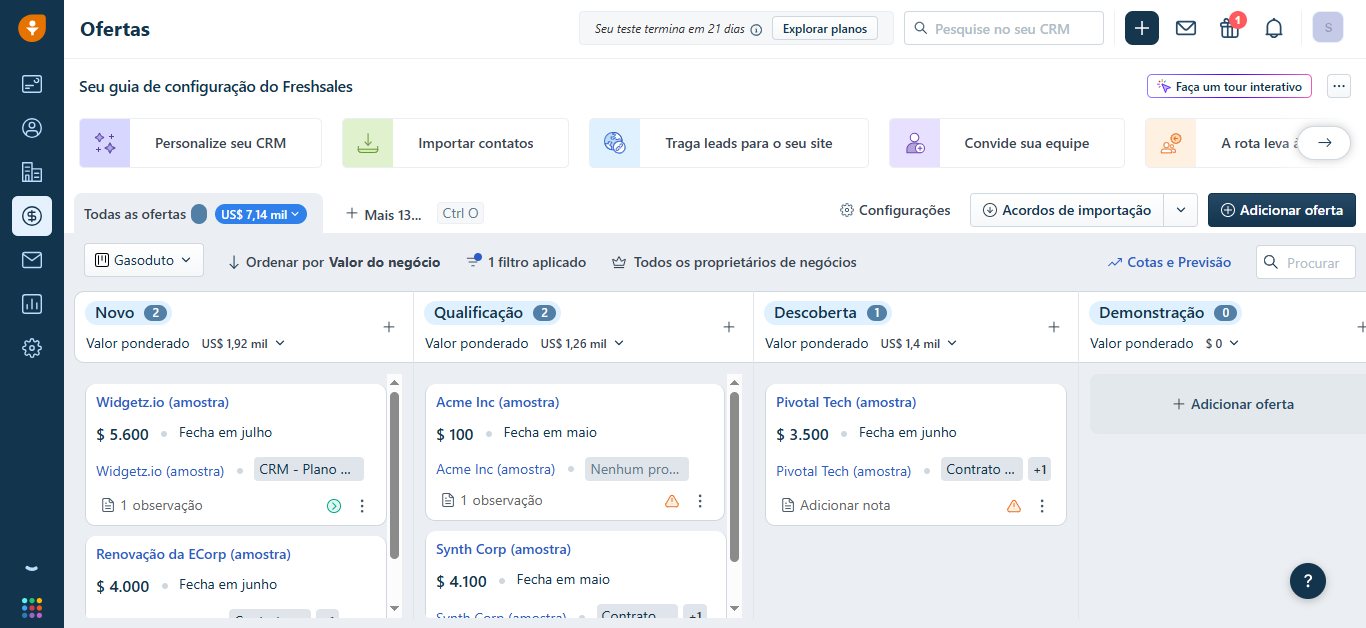Viewport: 1366px width, 628px height.
Task: Expand the Acordos de importação dropdown arrow
Action: pos(1181,210)
